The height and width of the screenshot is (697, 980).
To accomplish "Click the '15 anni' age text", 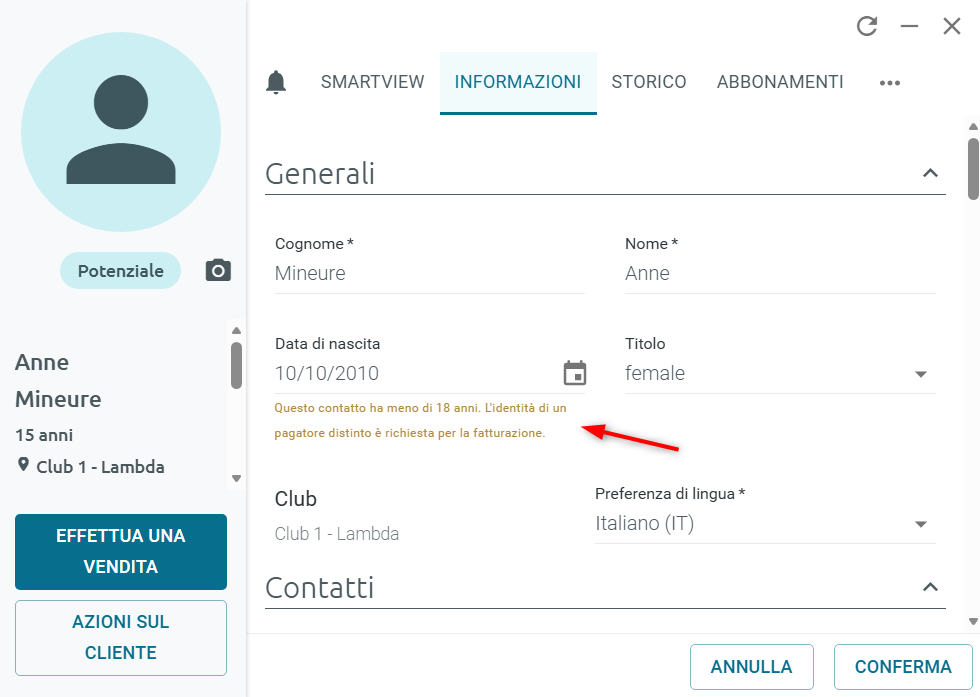I will coord(44,435).
